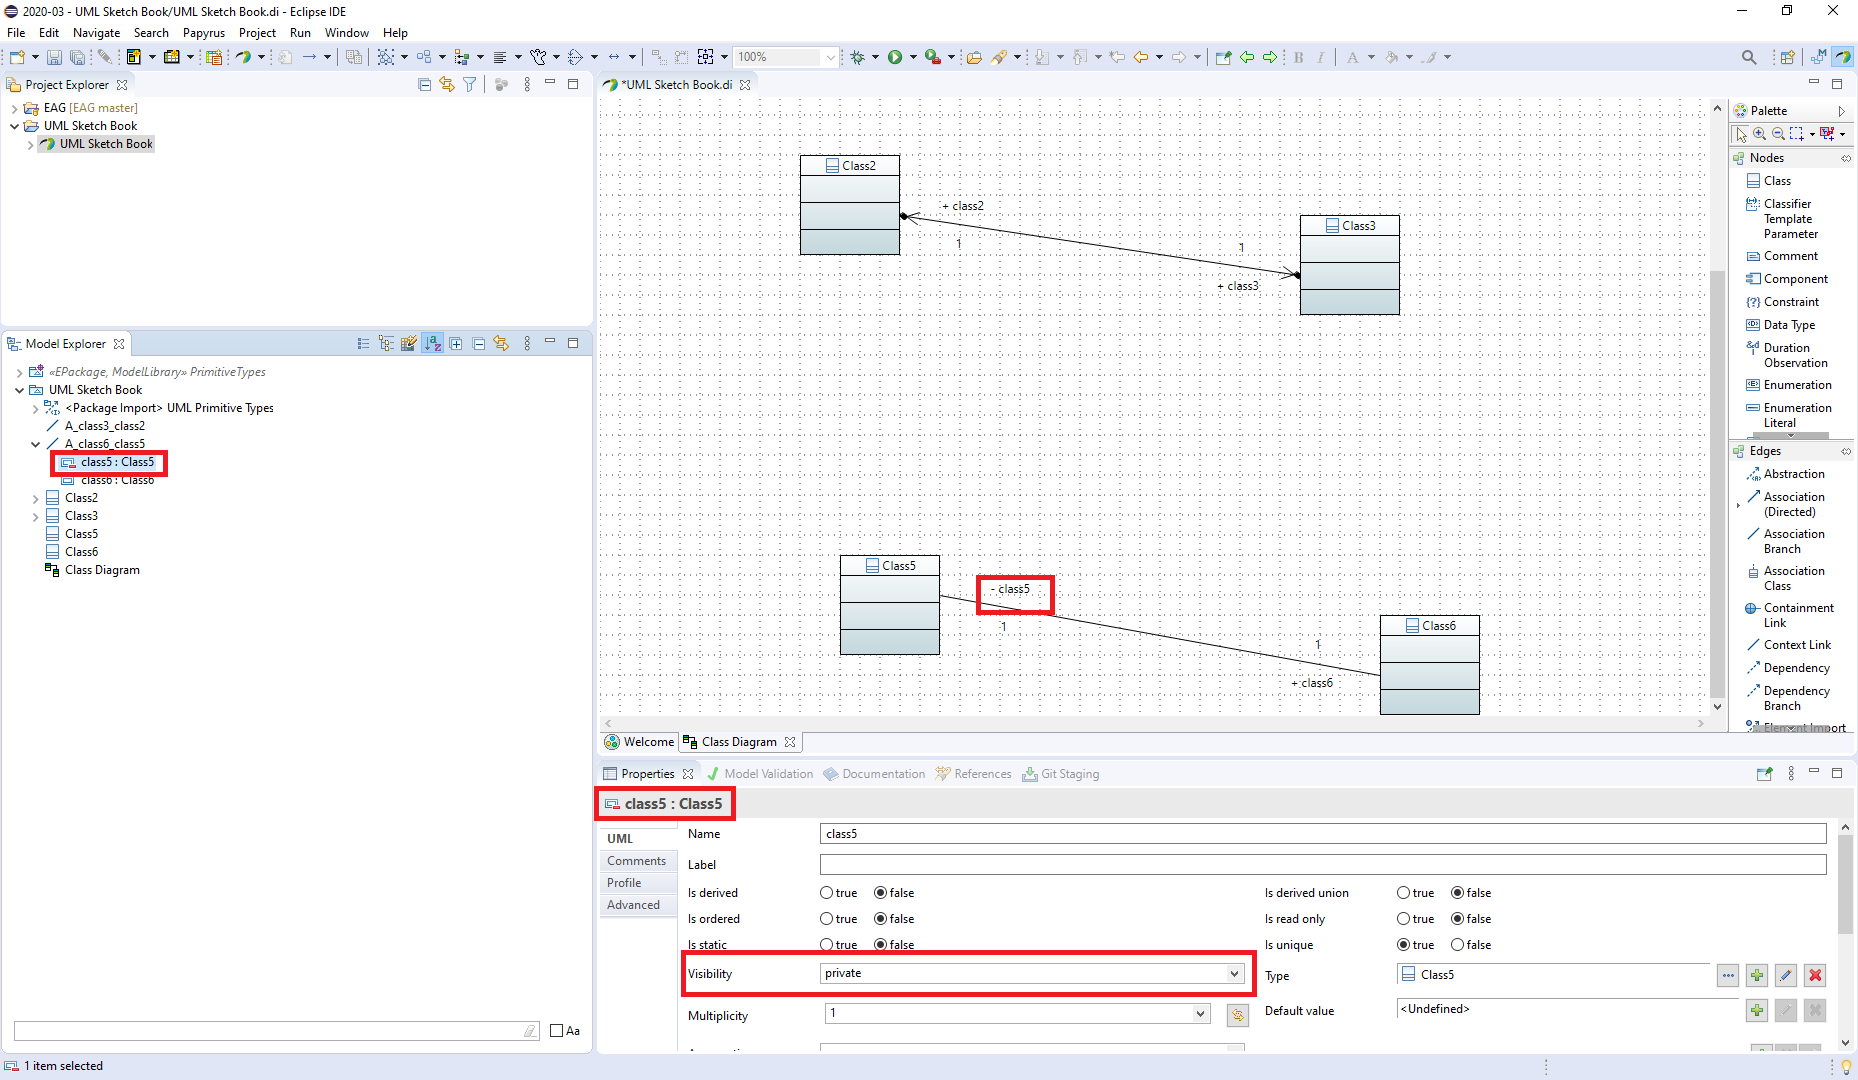
Task: Click the green Run launch icon
Action: [x=895, y=57]
